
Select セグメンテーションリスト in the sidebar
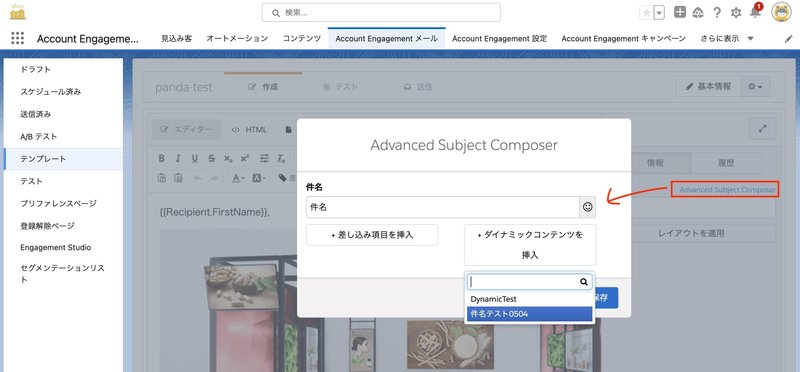pyautogui.click(x=63, y=274)
